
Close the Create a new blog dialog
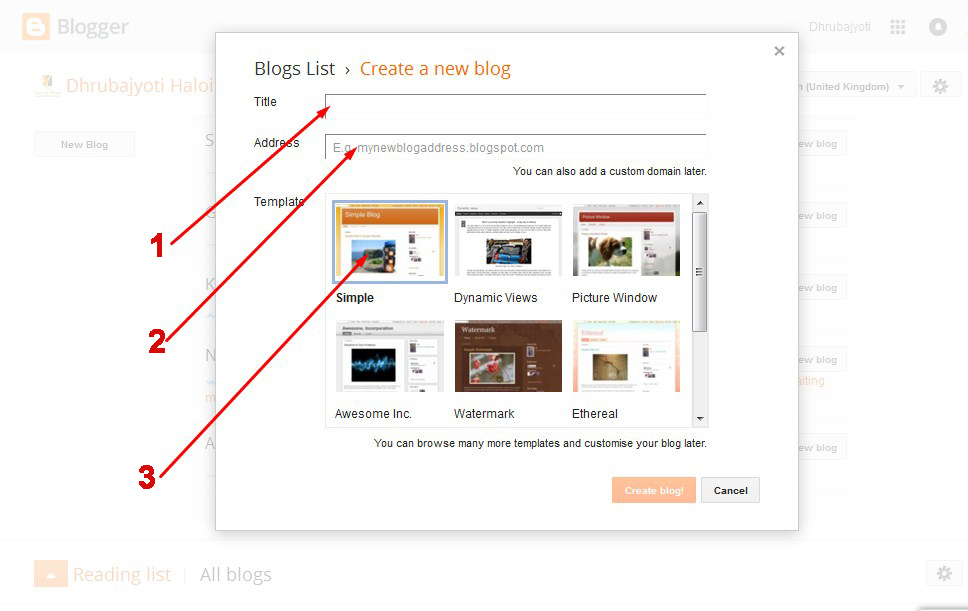[x=779, y=51]
